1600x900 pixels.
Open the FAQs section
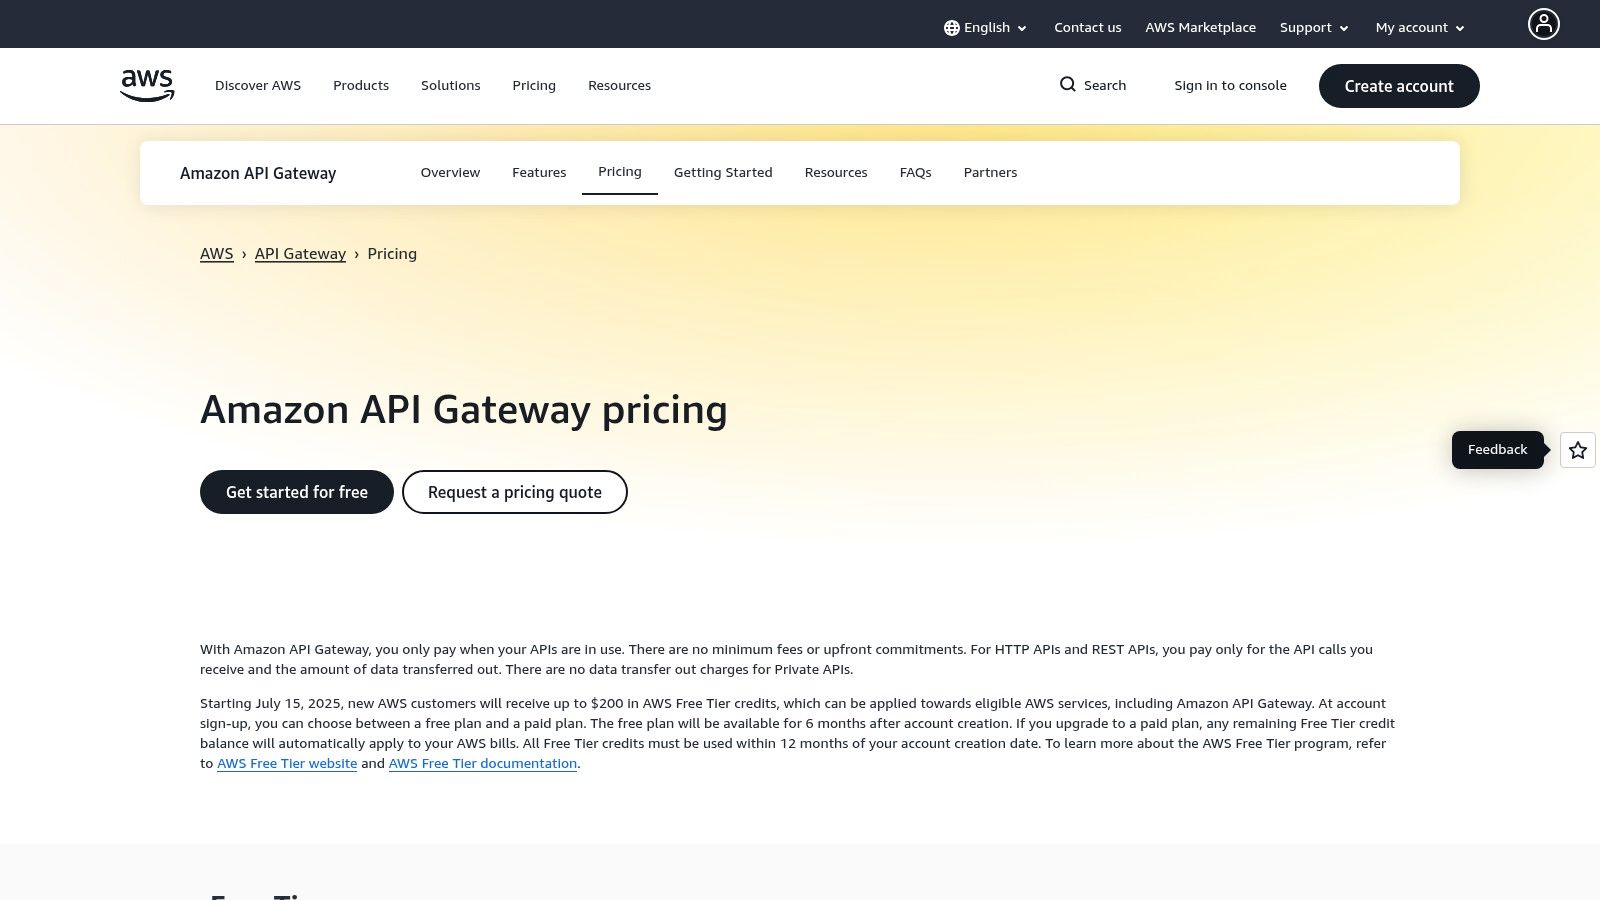point(915,172)
